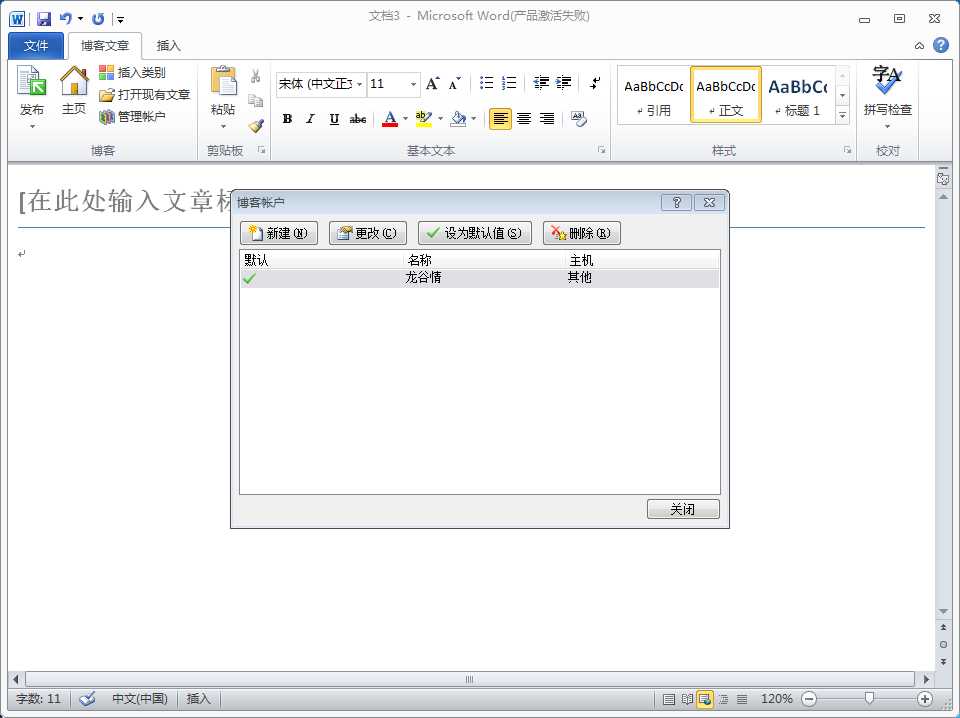Click Close (关闭) button in dialog
The width and height of the screenshot is (960, 718).
[x=683, y=509]
